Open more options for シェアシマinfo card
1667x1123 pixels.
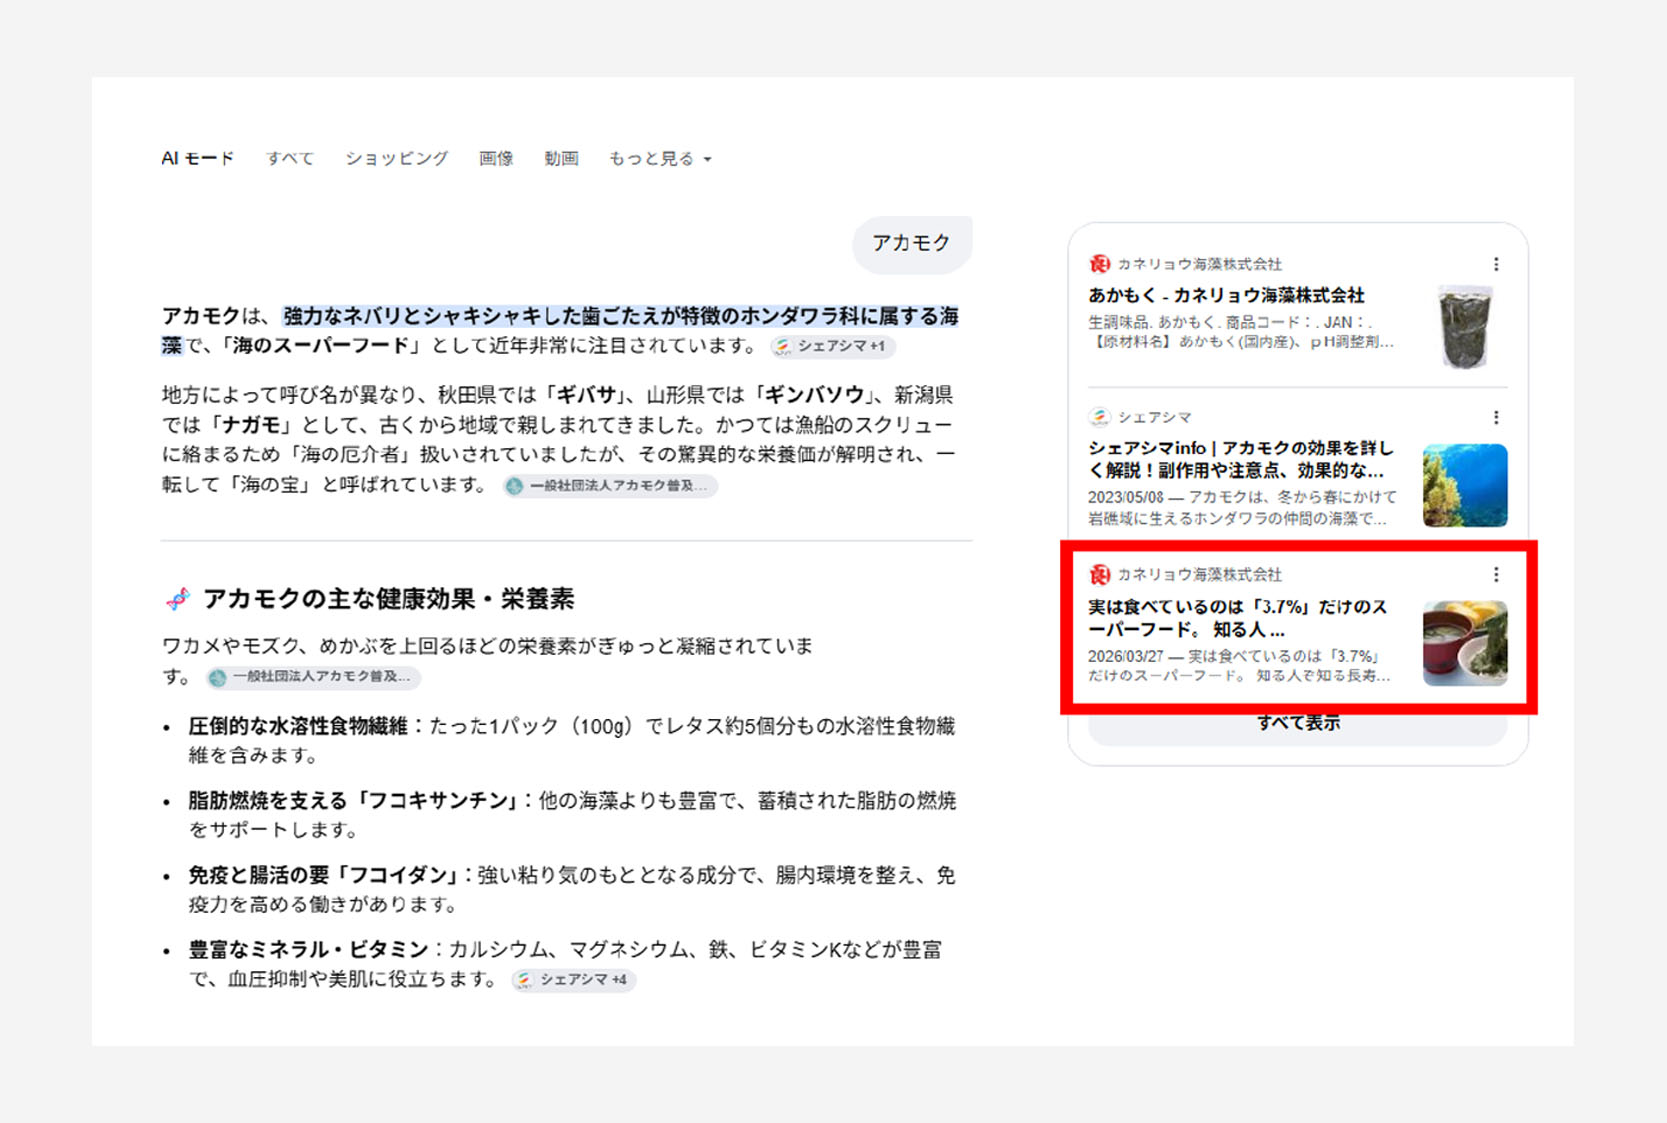click(x=1496, y=417)
